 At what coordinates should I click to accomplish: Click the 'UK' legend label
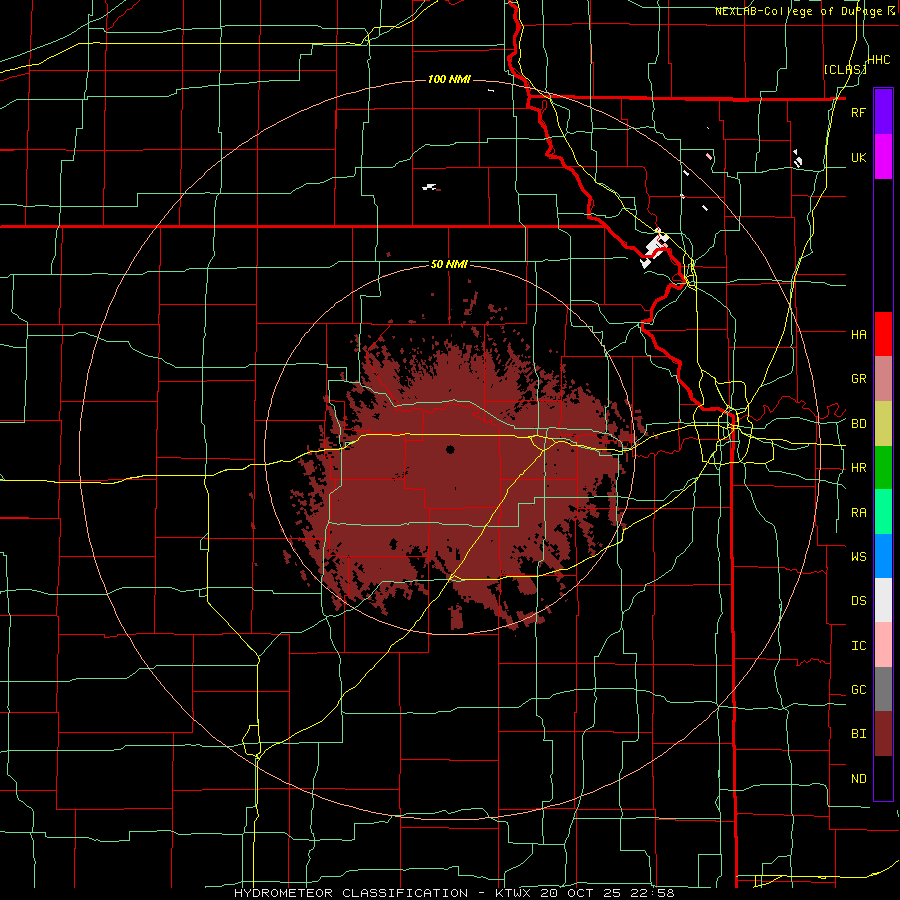(858, 157)
